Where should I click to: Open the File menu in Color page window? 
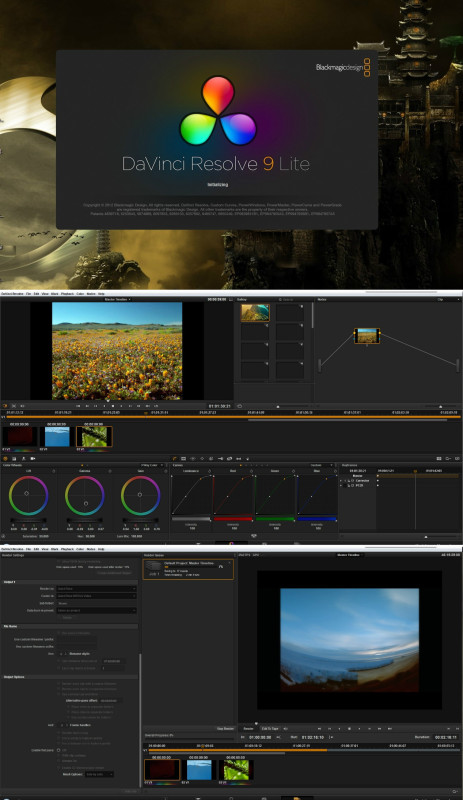[29, 294]
